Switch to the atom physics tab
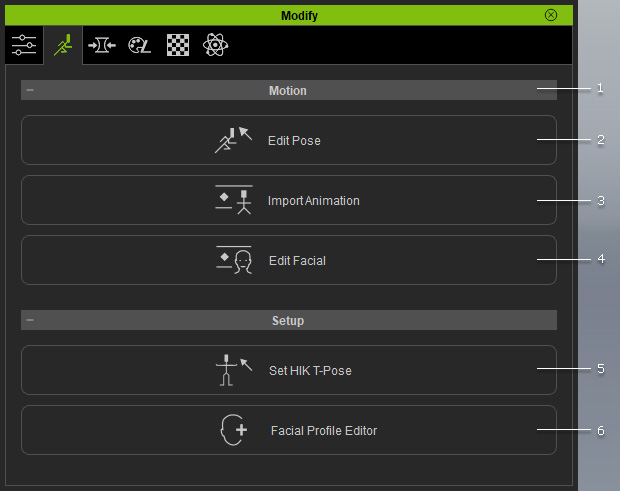Image resolution: width=620 pixels, height=491 pixels. point(214,46)
